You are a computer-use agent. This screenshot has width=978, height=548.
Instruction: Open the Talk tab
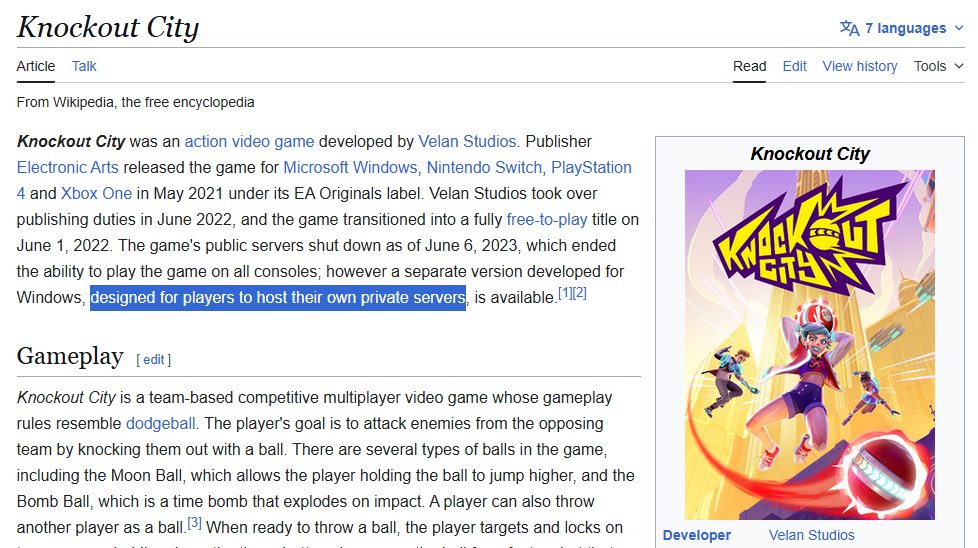coord(84,66)
